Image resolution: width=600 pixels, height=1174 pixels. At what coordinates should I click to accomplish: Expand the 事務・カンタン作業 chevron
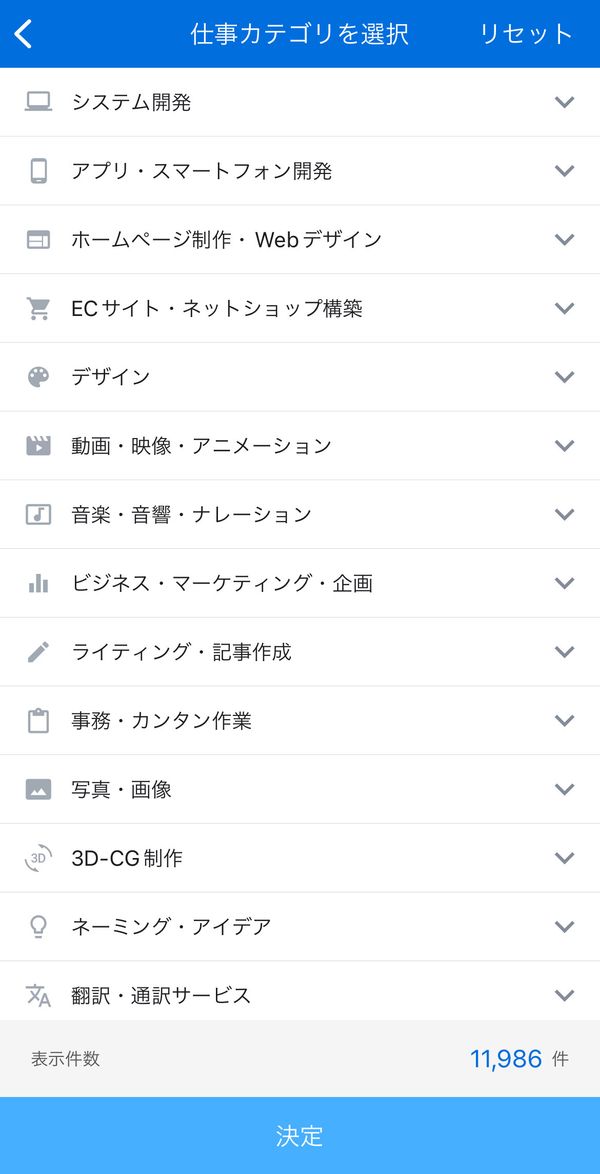(565, 720)
